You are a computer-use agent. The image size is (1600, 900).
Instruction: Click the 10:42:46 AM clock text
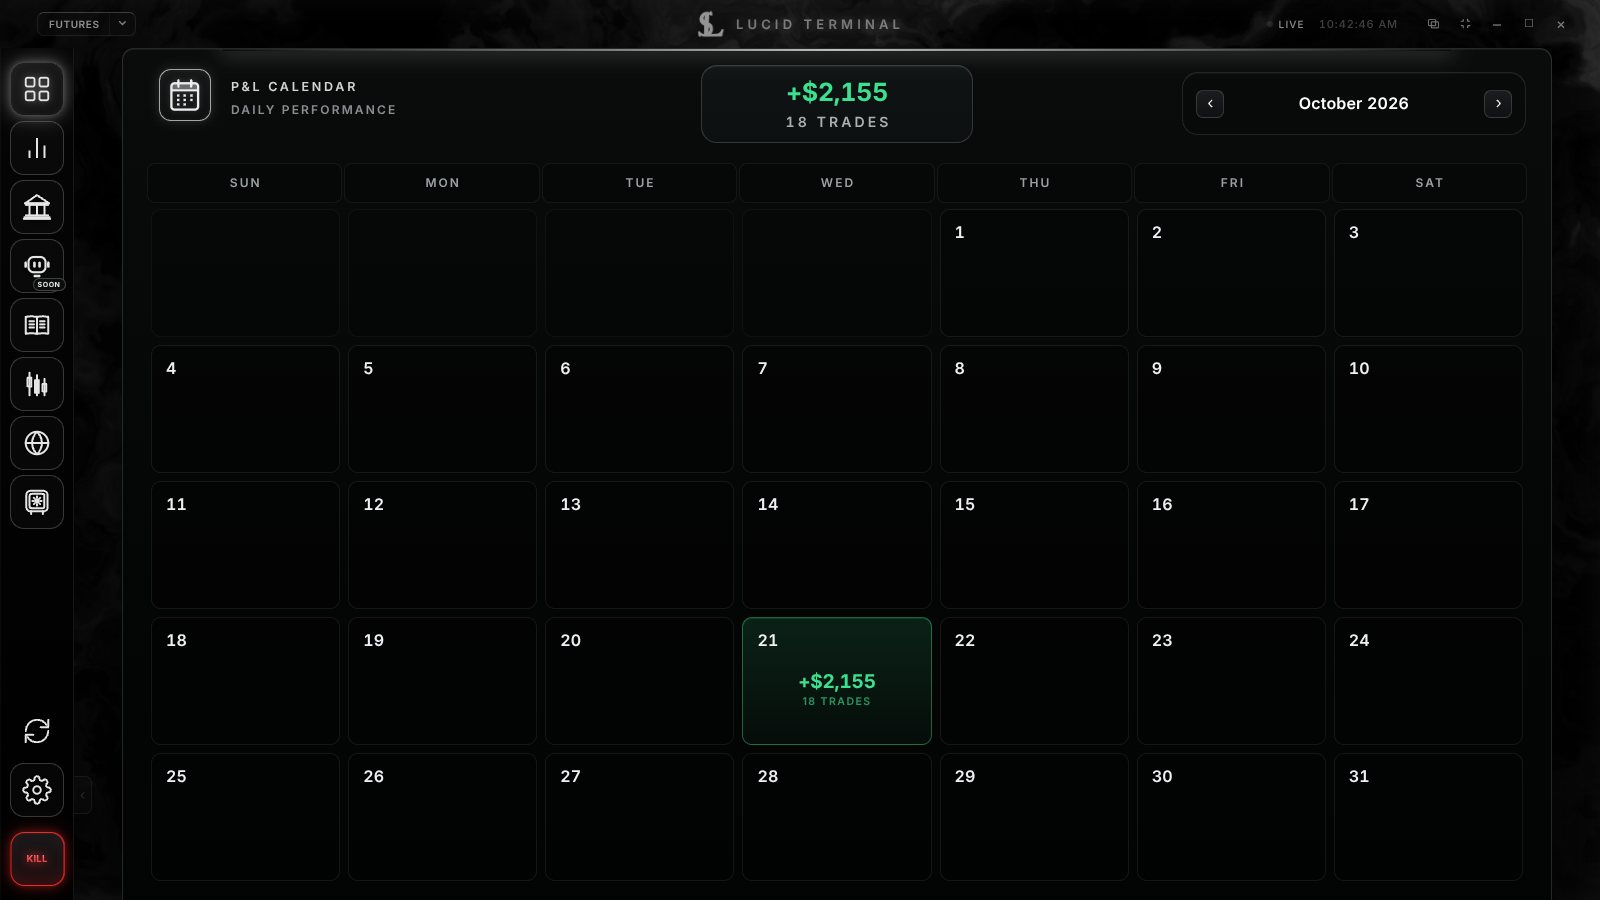tap(1358, 24)
